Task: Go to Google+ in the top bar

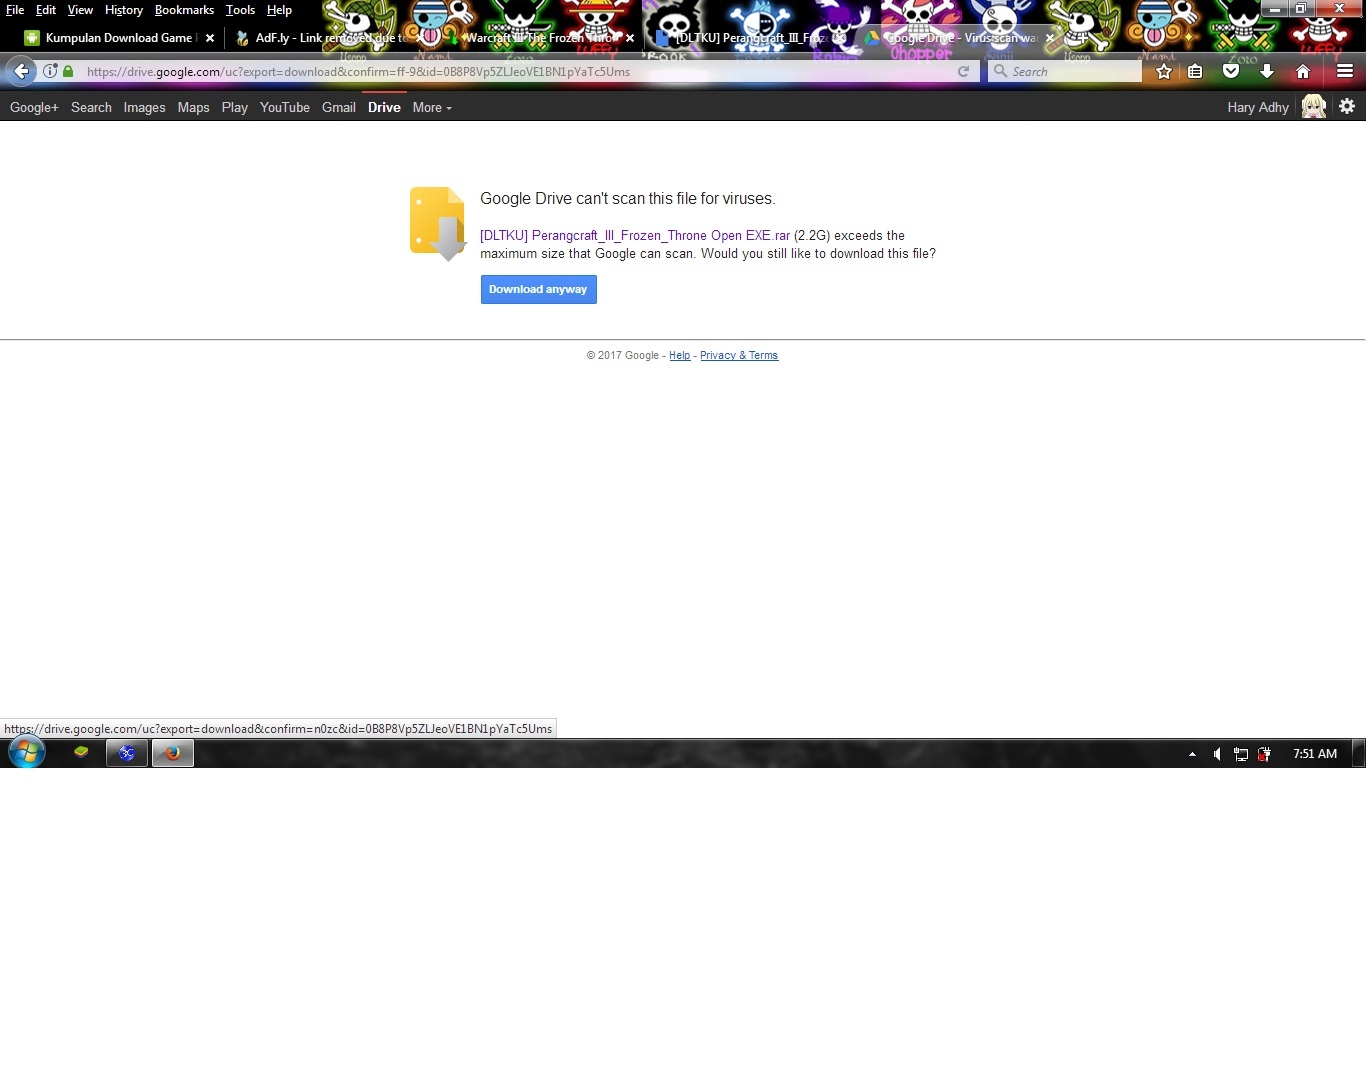Action: (x=34, y=107)
